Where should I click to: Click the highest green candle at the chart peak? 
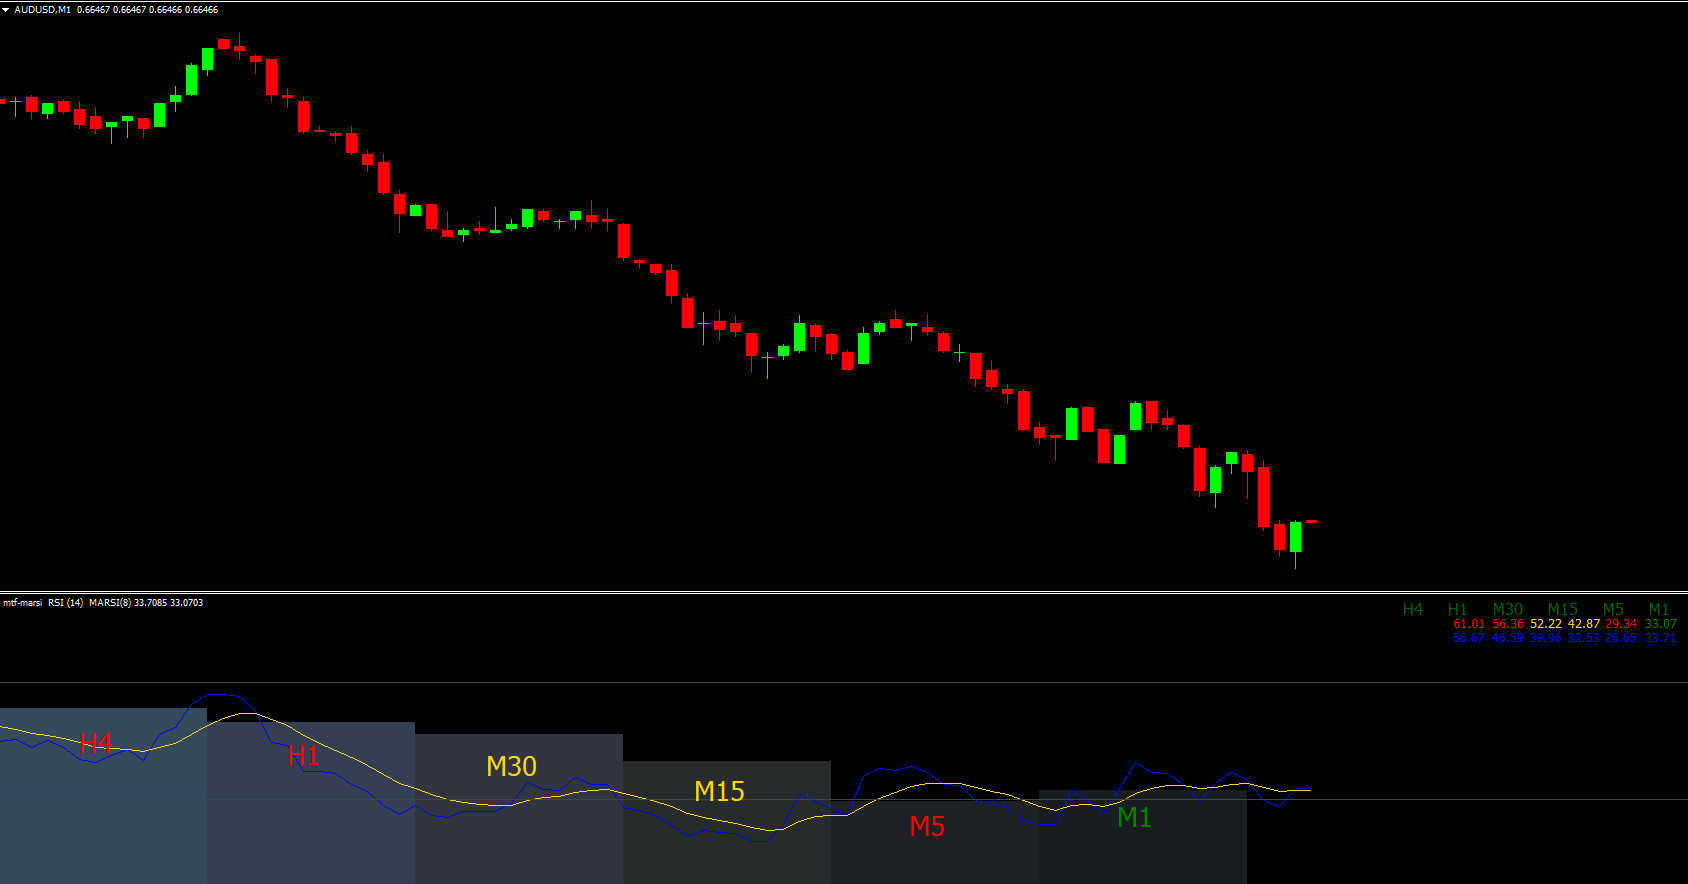pyautogui.click(x=208, y=59)
